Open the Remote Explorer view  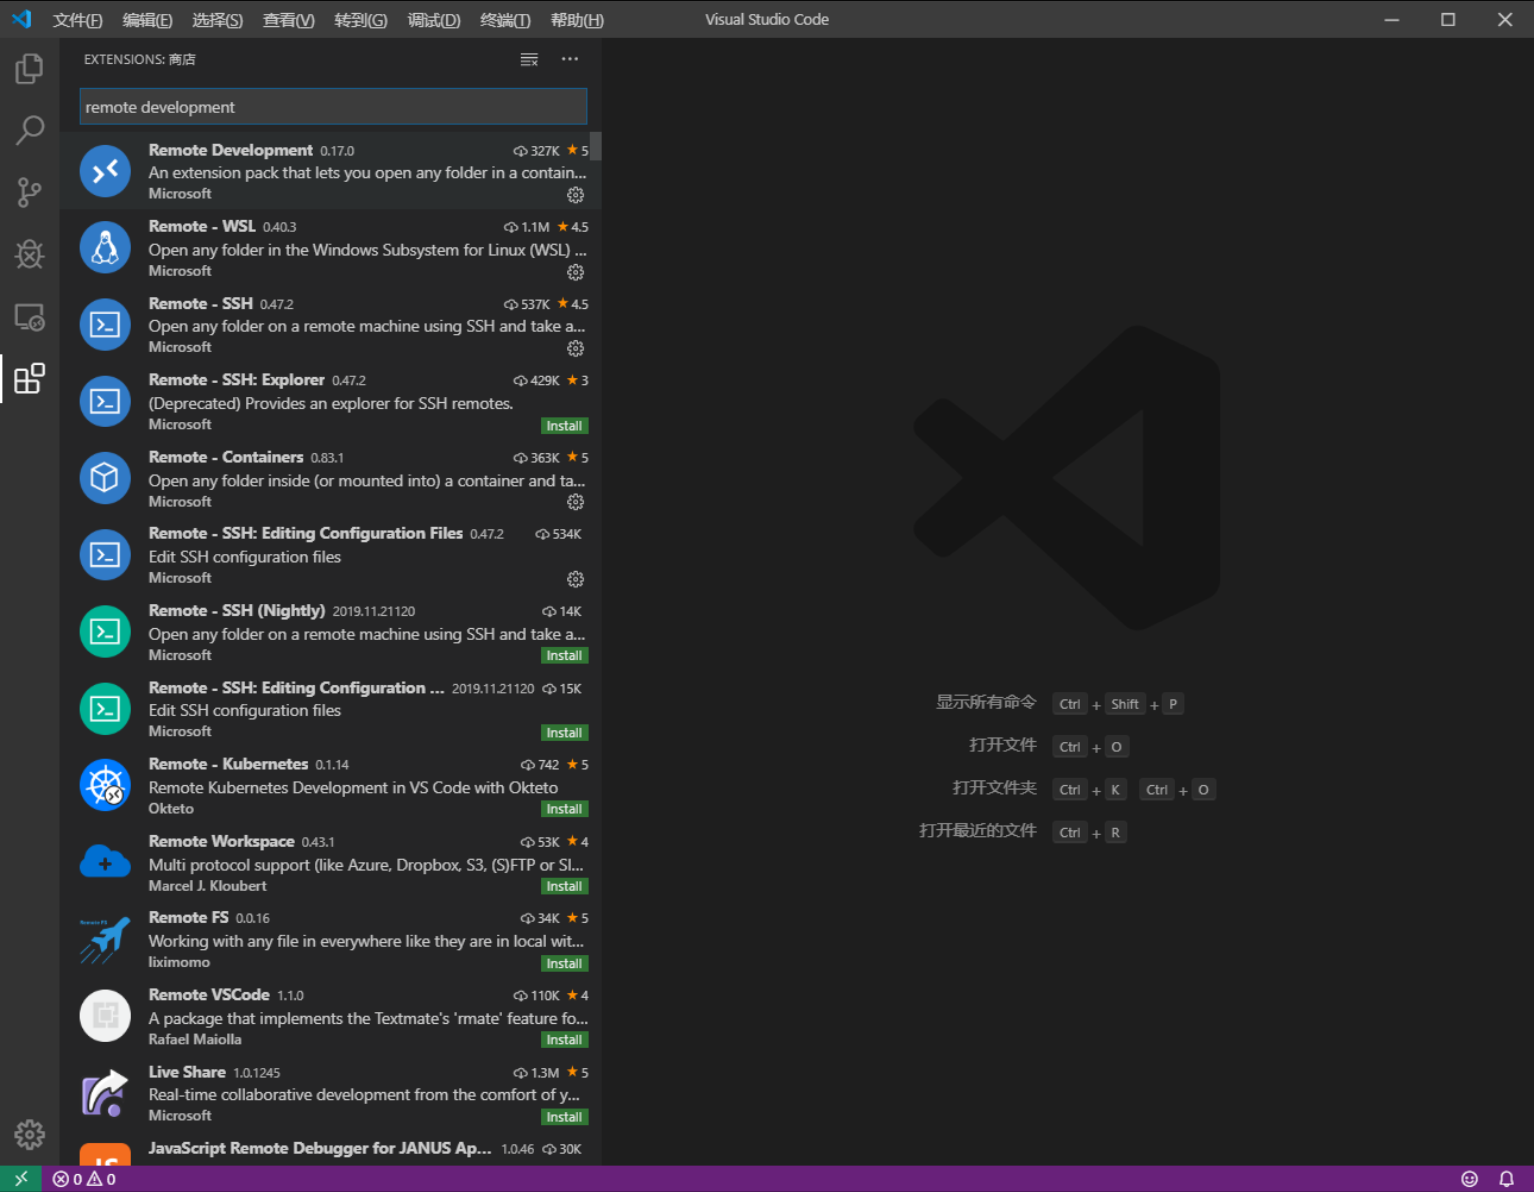click(x=30, y=317)
